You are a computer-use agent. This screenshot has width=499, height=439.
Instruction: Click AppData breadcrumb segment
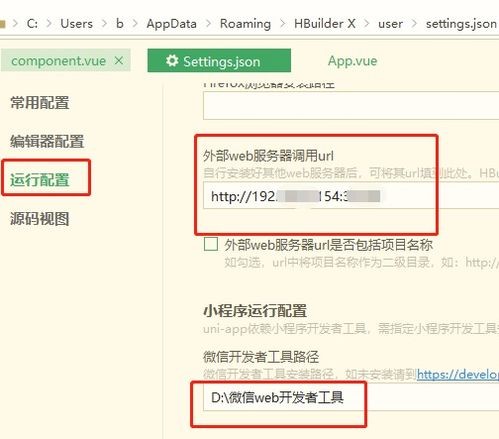[171, 24]
